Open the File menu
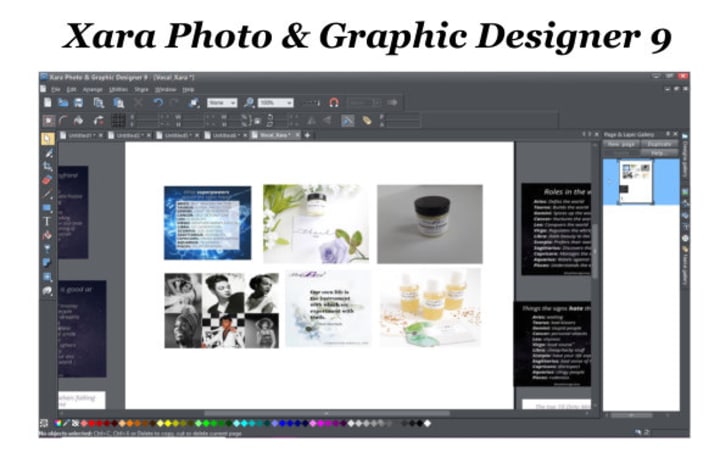Screen dimensions: 720x458 (56, 90)
